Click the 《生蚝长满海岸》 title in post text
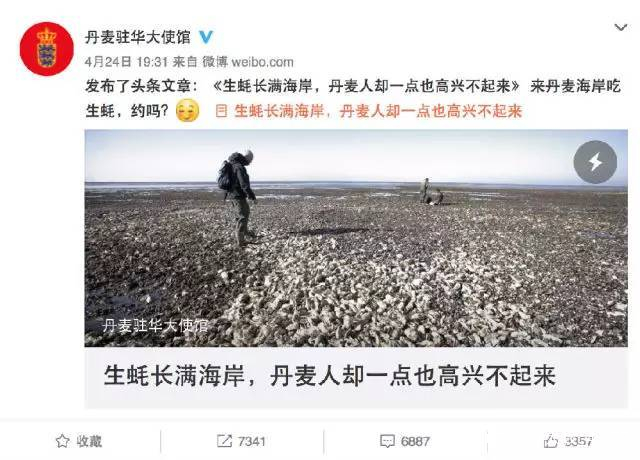 tap(367, 86)
